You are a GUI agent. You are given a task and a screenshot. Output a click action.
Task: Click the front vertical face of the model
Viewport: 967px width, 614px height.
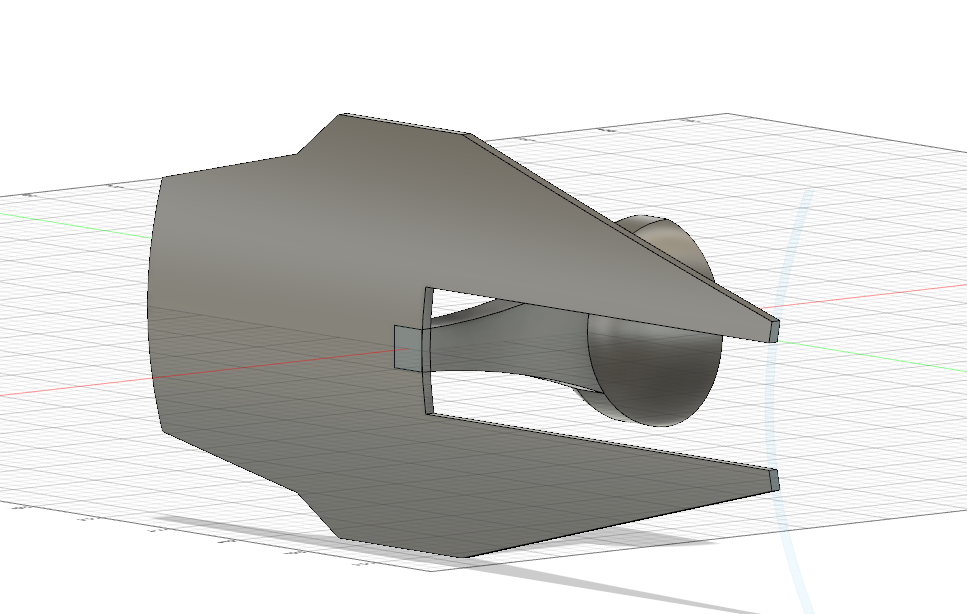[x=250, y=300]
